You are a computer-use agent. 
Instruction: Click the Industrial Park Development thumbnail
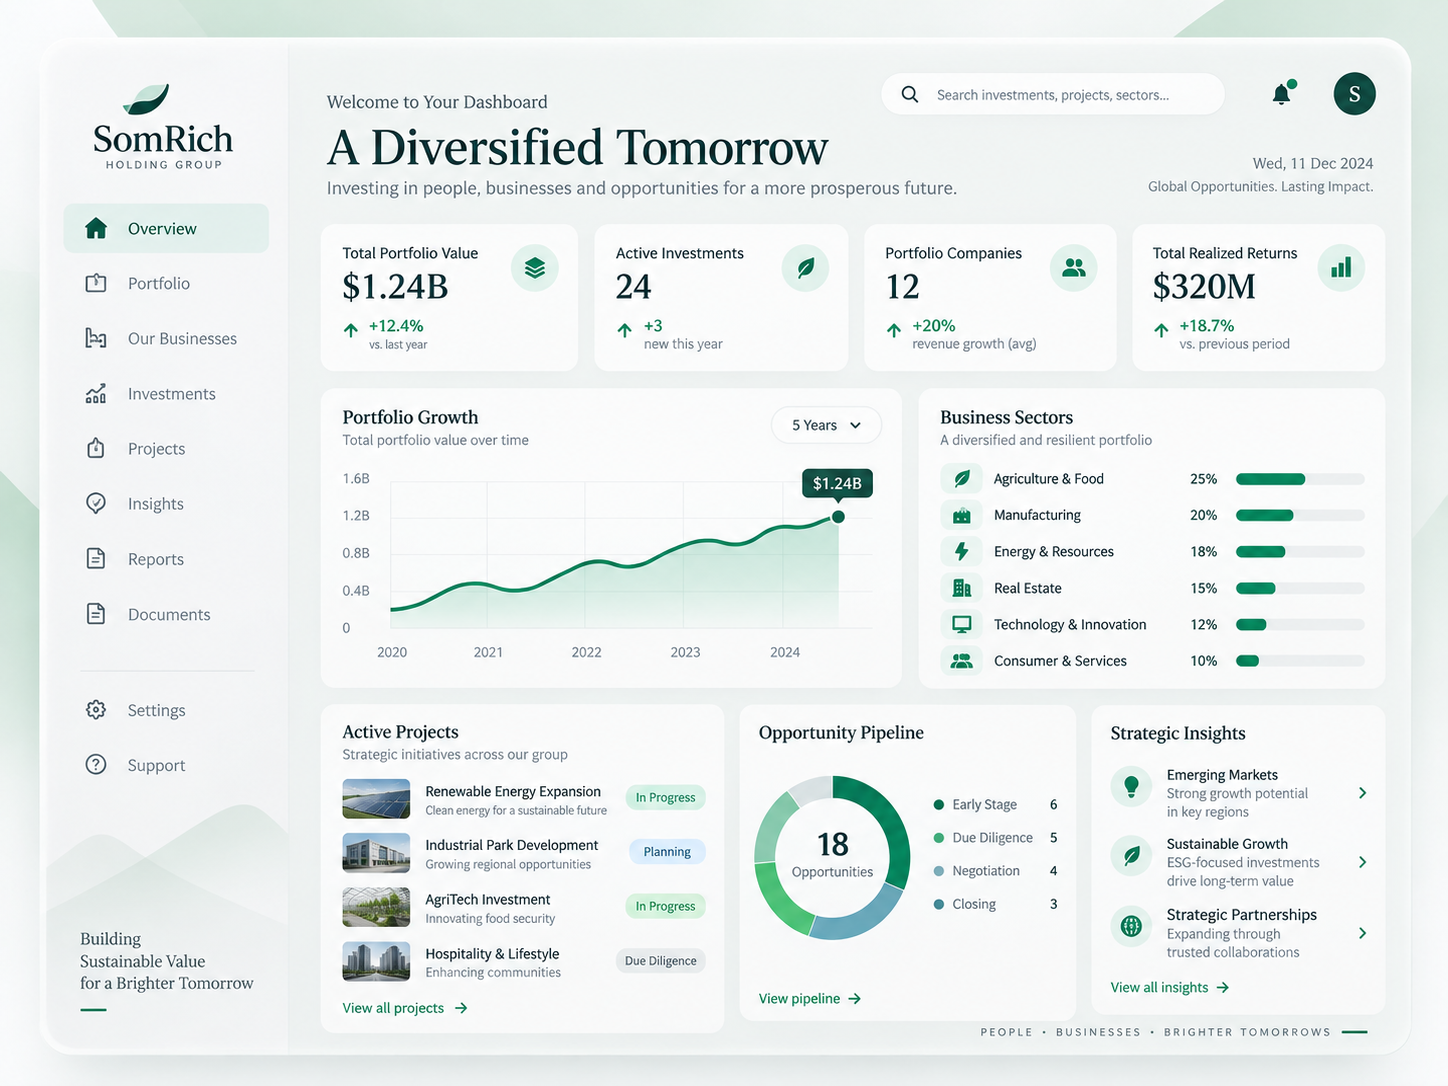376,853
